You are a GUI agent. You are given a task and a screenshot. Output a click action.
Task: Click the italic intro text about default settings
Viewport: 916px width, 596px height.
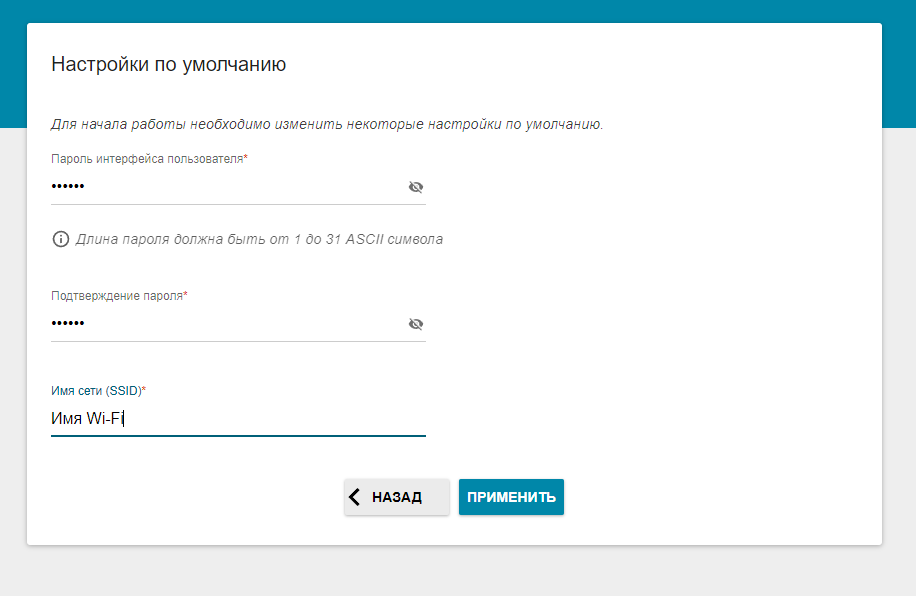click(327, 125)
